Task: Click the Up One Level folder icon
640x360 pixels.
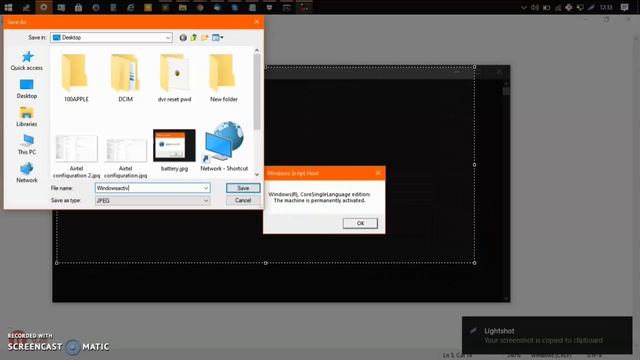Action: coord(193,38)
